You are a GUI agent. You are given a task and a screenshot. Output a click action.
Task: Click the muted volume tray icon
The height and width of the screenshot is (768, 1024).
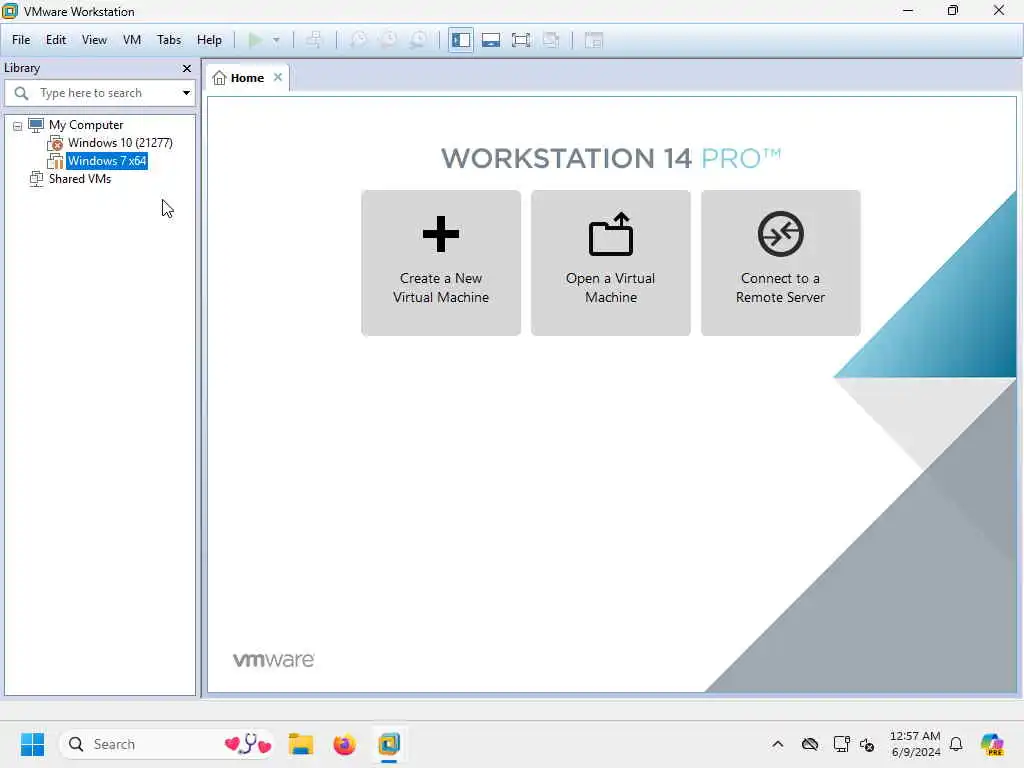click(x=867, y=744)
